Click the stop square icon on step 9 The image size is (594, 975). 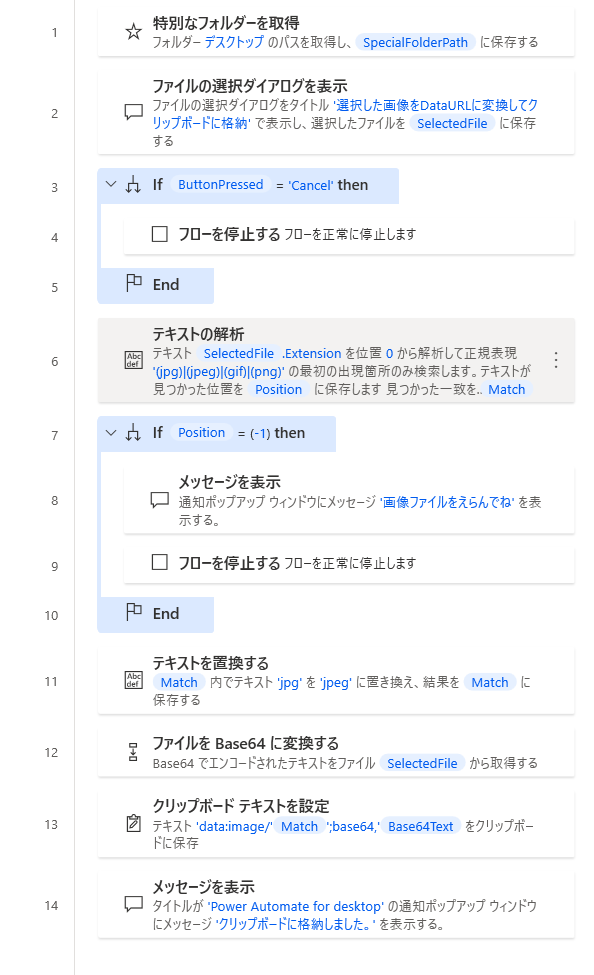pyautogui.click(x=160, y=562)
